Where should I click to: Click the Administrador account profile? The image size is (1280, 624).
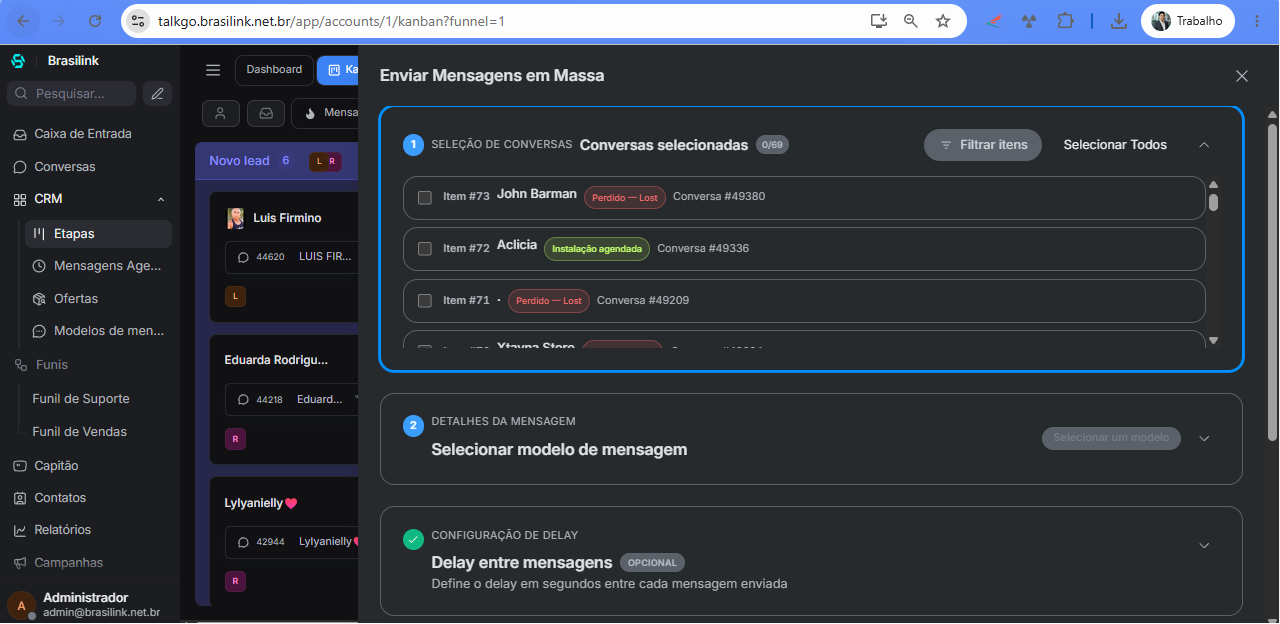(x=90, y=604)
